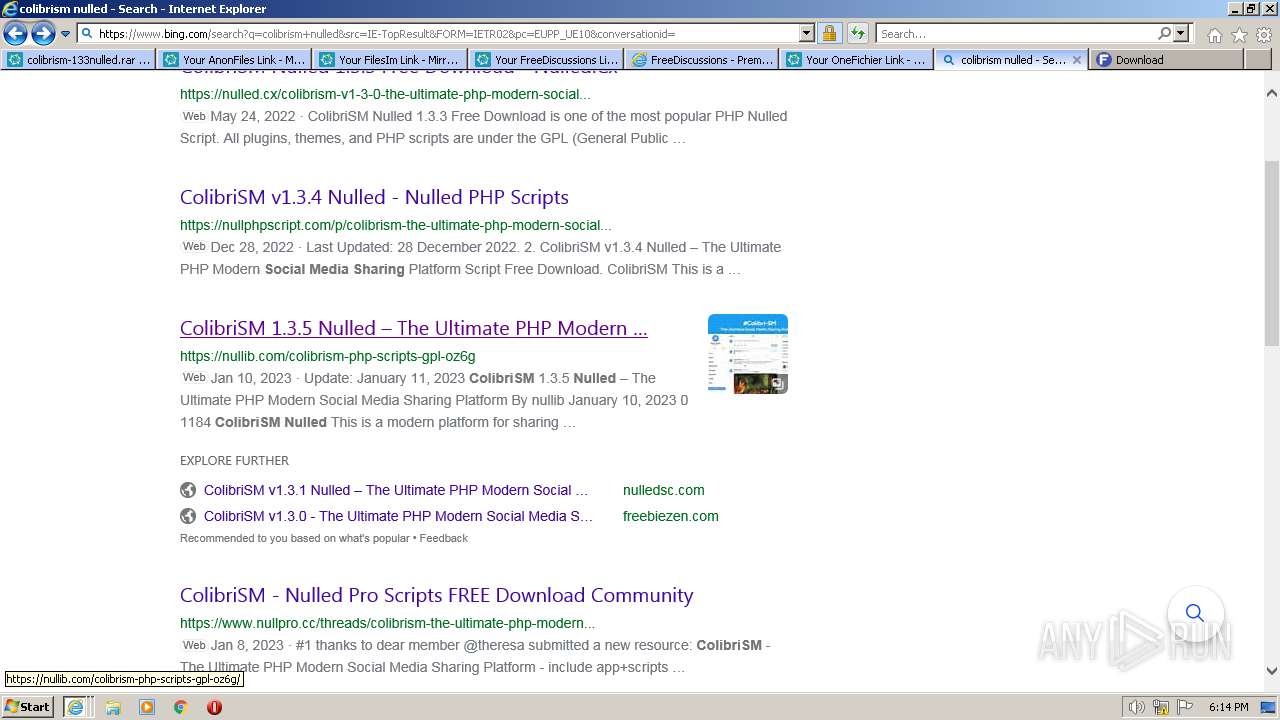Viewport: 1280px width, 720px height.
Task: Click globe icon beside ColibriSM v1.3.0 link
Action: tap(188, 516)
